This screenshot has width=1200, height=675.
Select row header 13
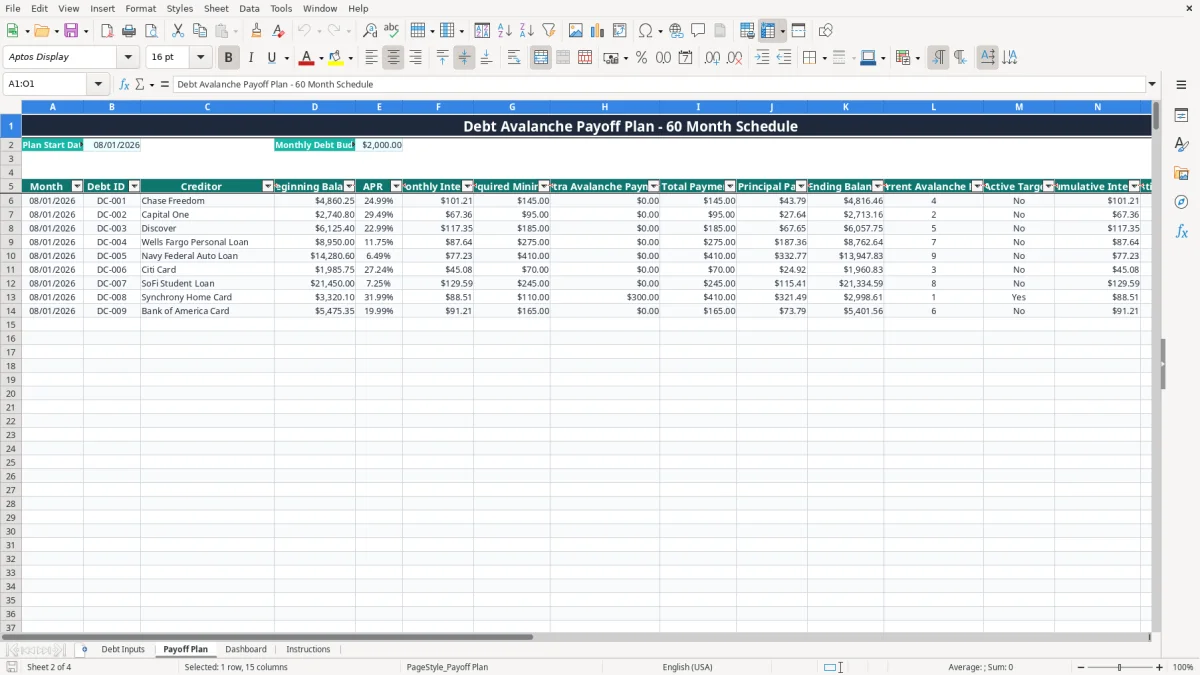point(10,297)
